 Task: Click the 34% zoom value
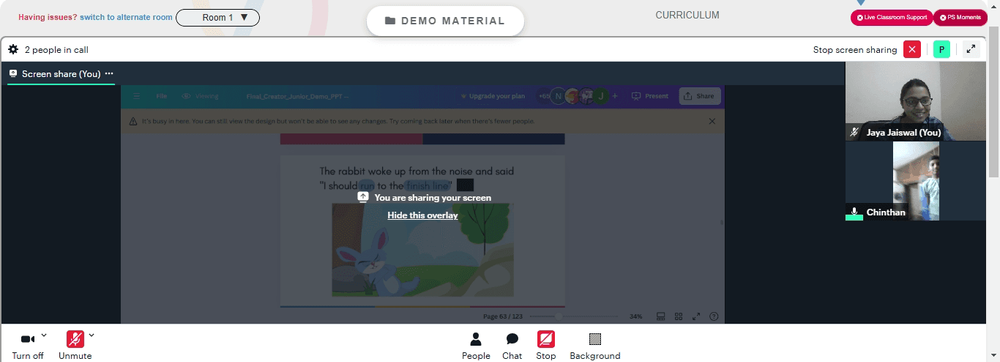click(635, 316)
